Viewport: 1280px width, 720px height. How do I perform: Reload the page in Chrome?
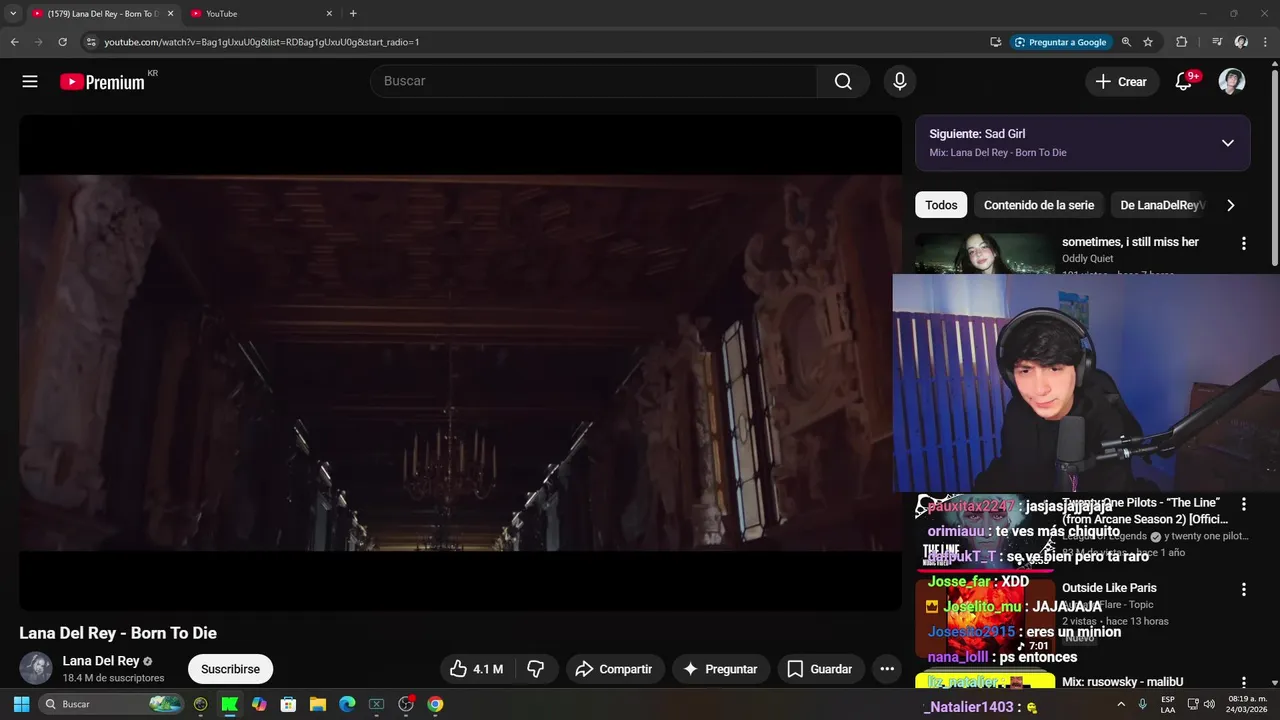click(62, 42)
